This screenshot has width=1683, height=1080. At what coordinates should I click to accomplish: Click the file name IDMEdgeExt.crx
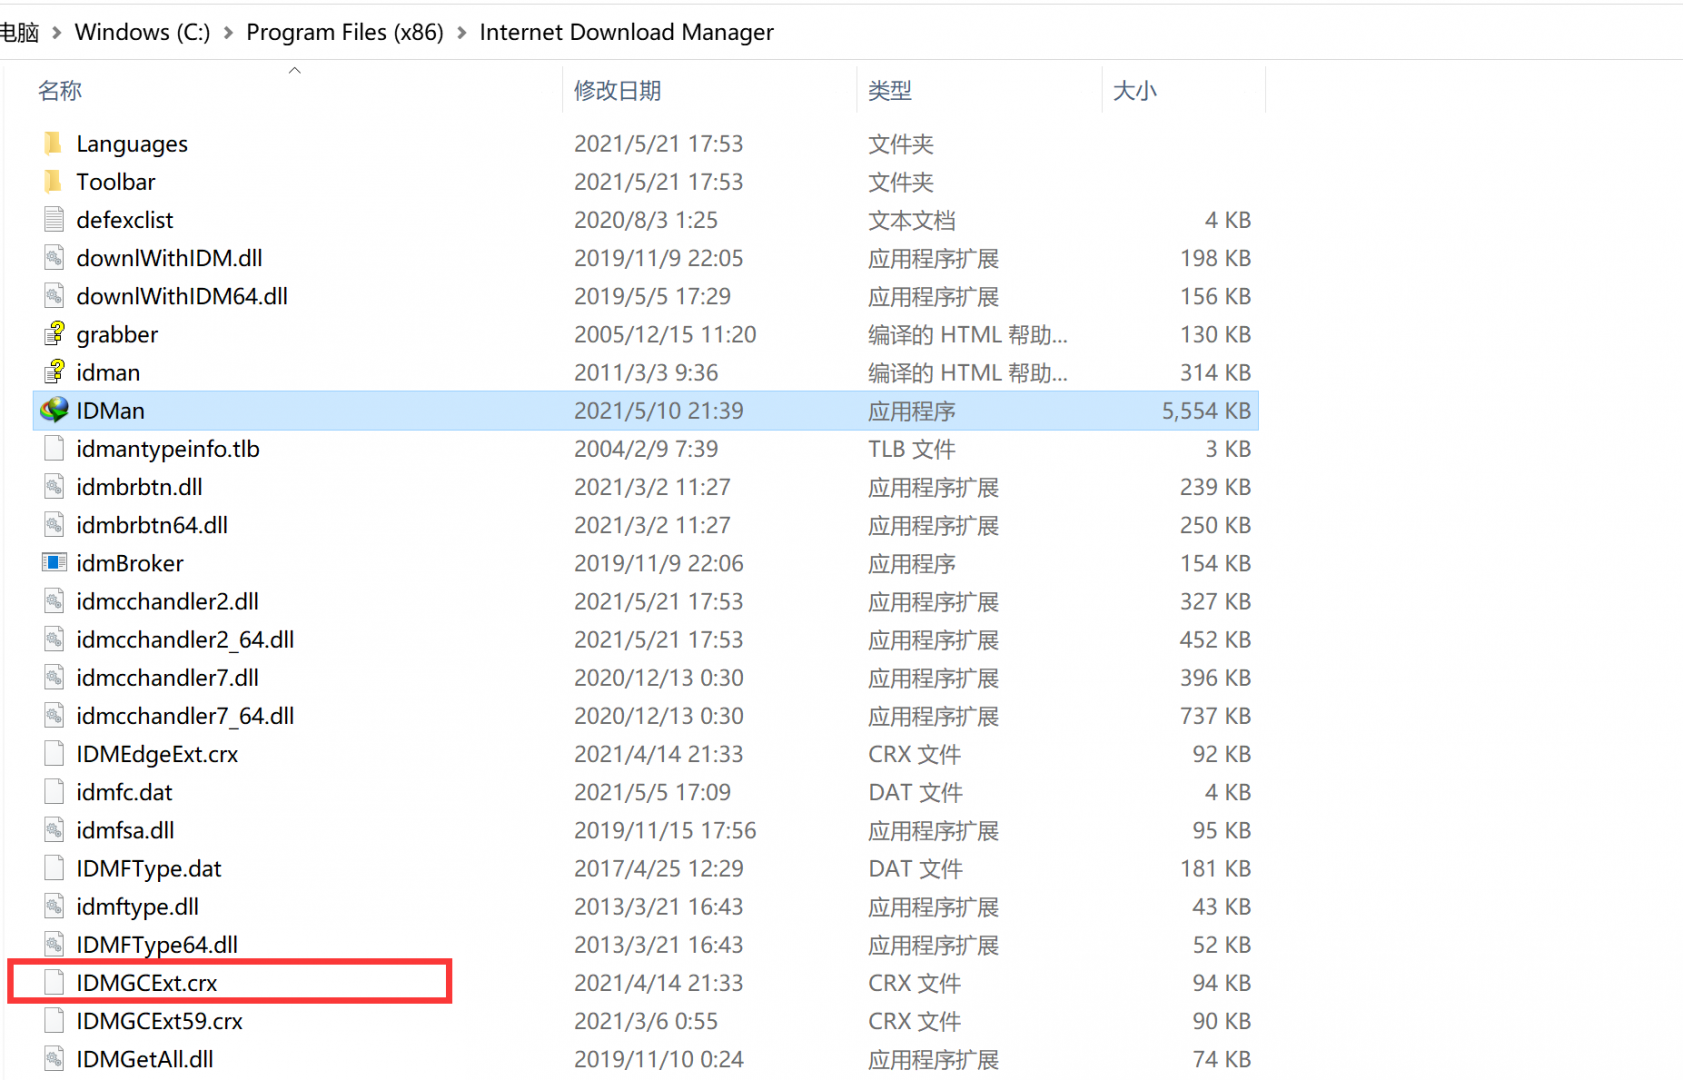pyautogui.click(x=157, y=754)
